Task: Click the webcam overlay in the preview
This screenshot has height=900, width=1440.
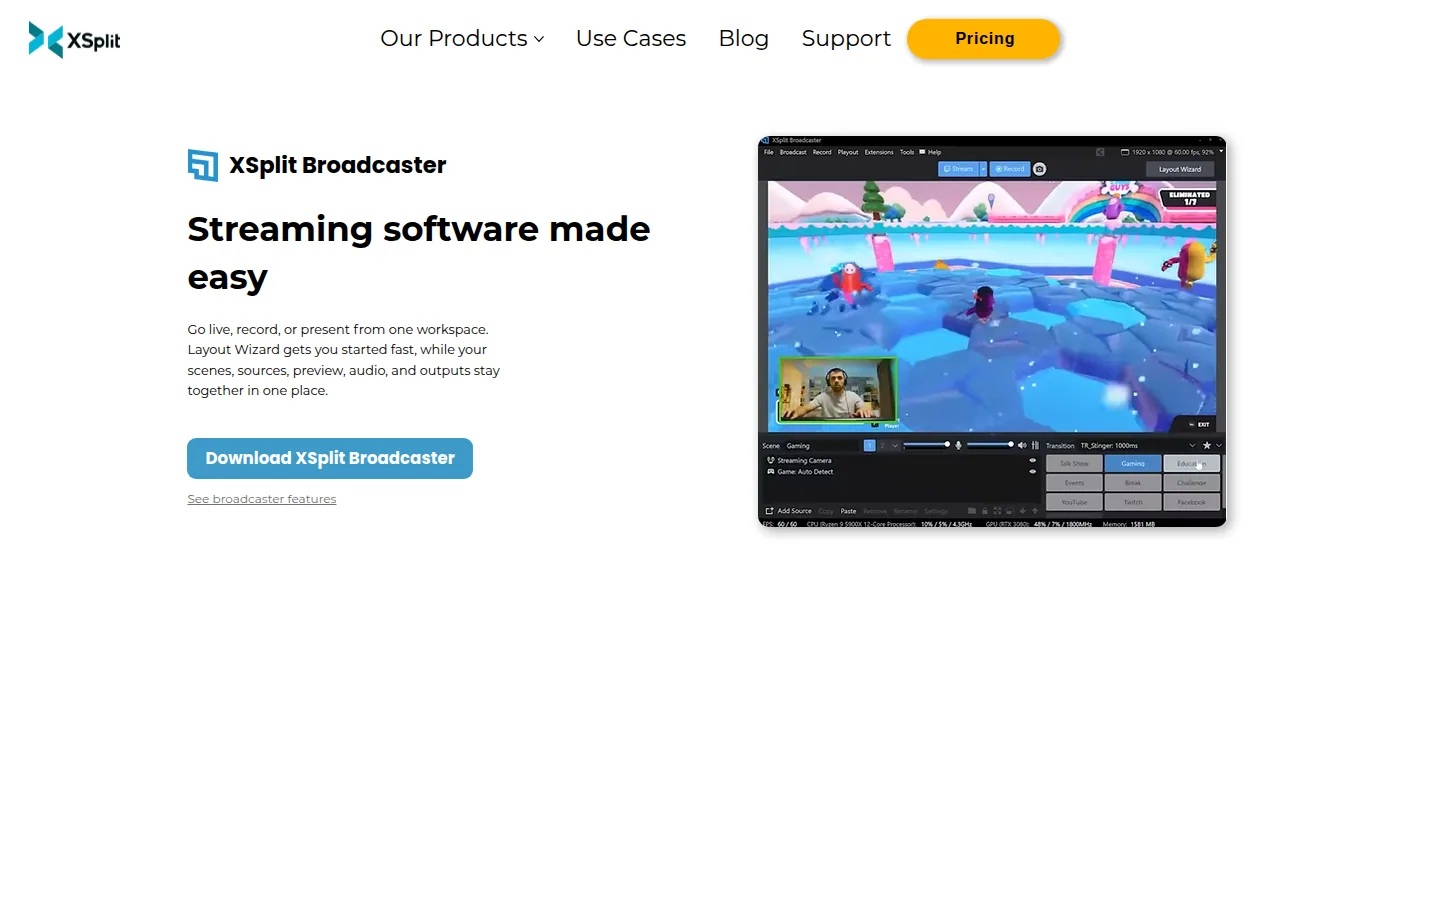Action: 837,390
